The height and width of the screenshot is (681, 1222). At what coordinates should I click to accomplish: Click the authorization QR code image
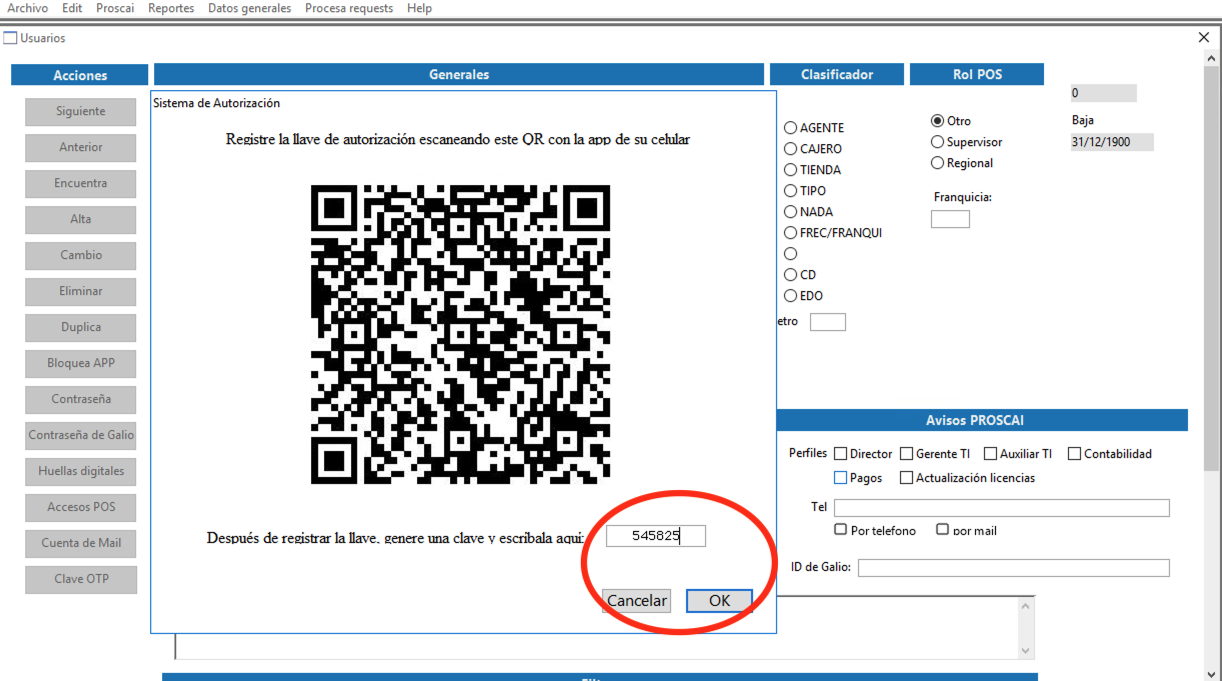point(461,334)
